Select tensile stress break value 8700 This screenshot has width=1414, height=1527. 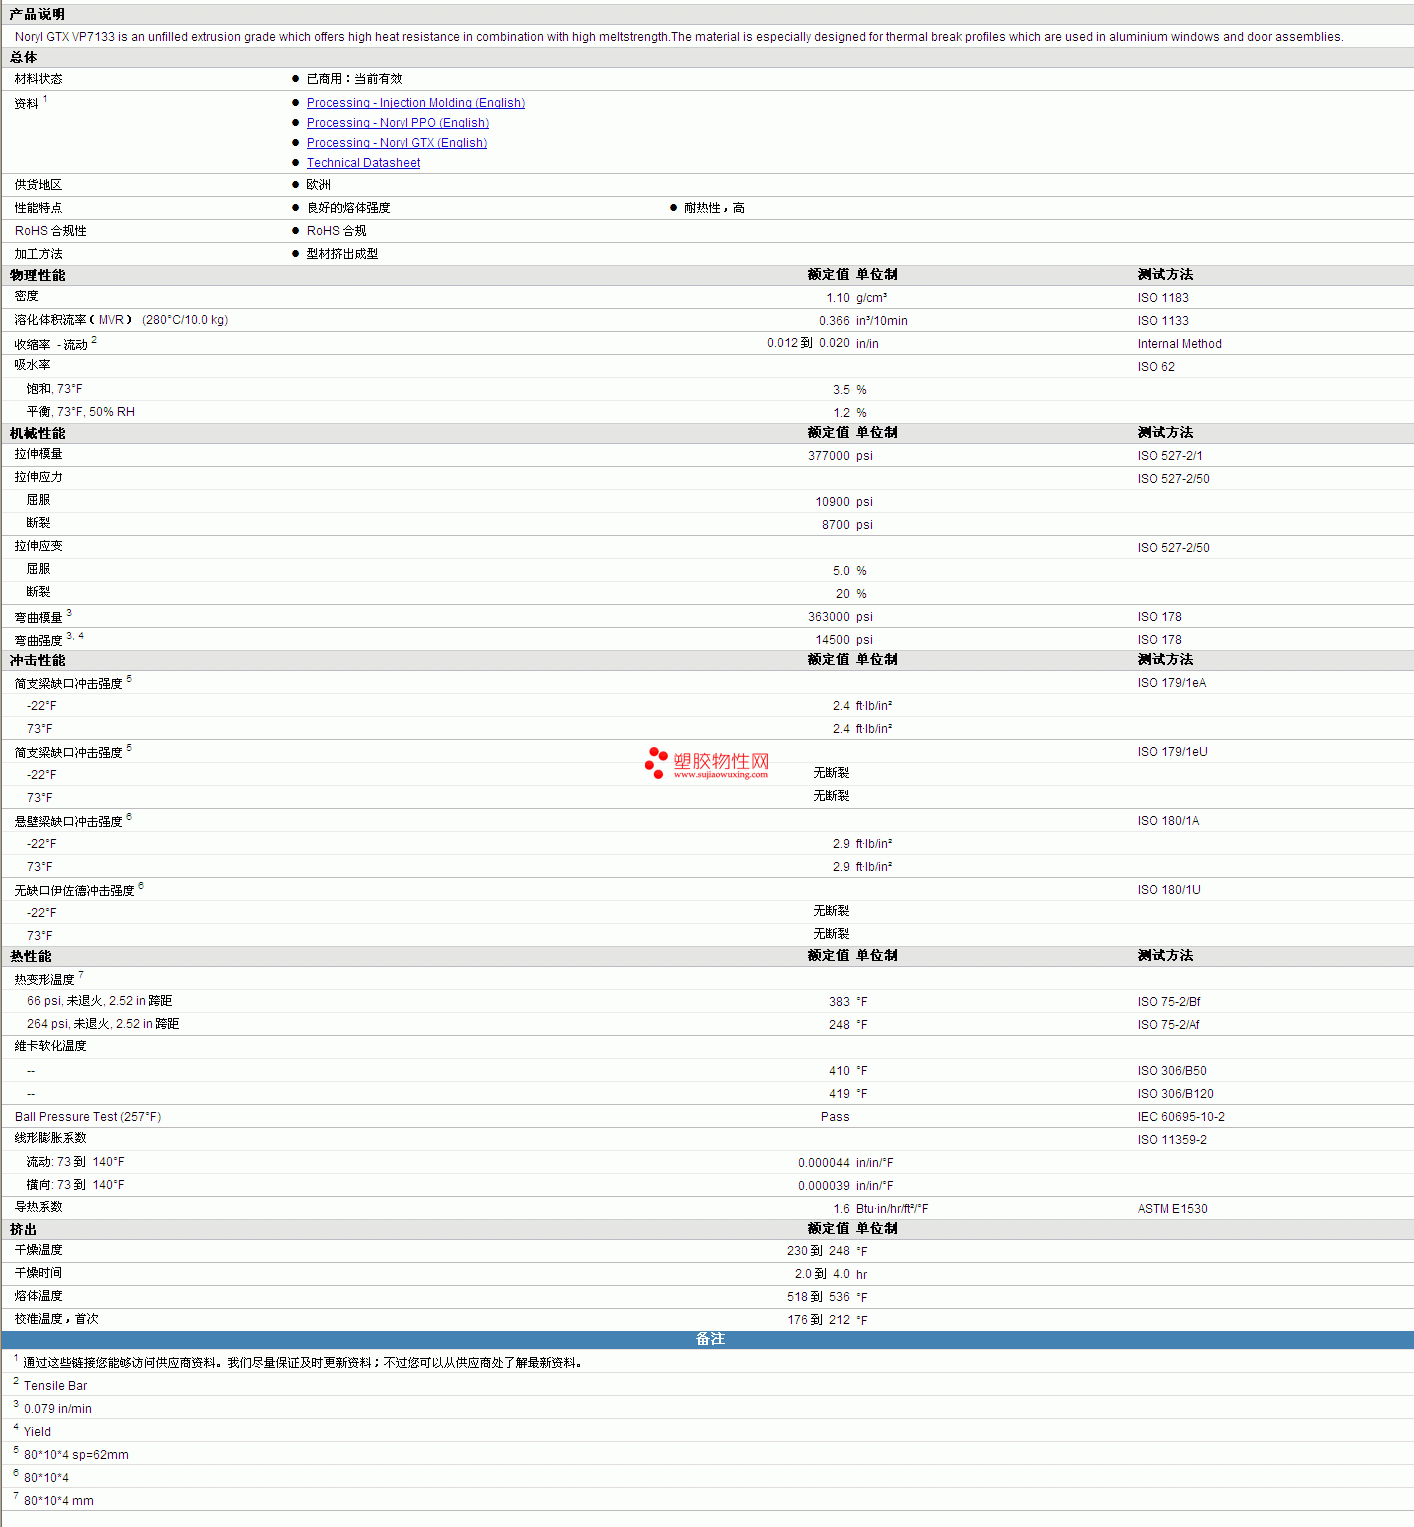tap(836, 525)
